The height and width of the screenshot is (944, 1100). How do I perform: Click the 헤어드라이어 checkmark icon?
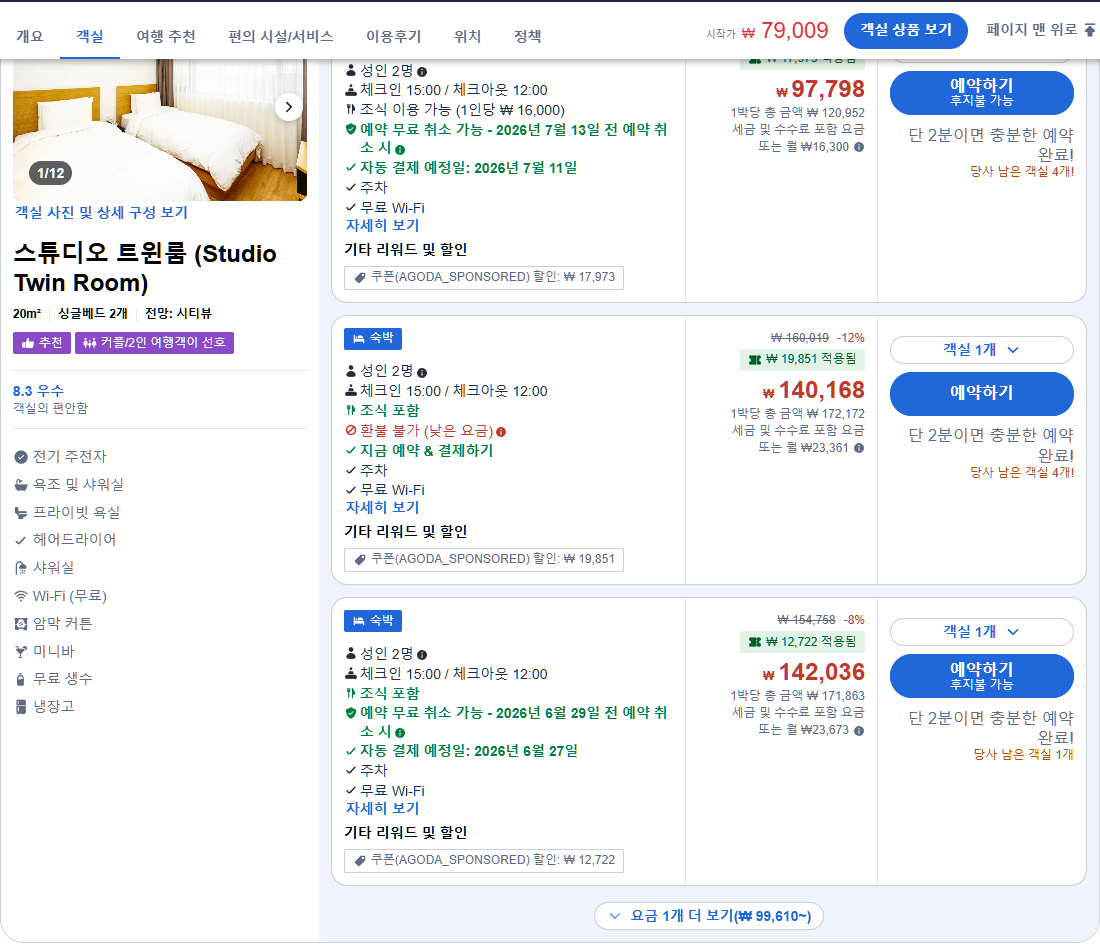[x=21, y=540]
